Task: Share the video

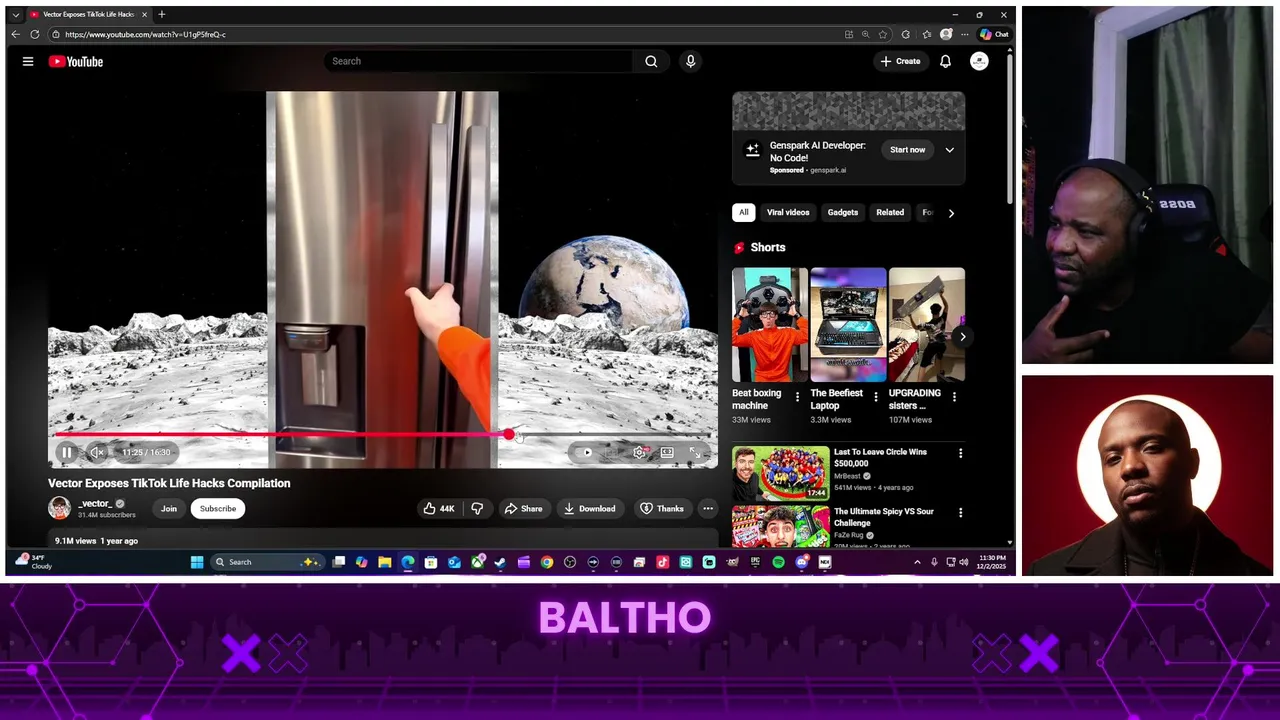Action: tap(523, 508)
